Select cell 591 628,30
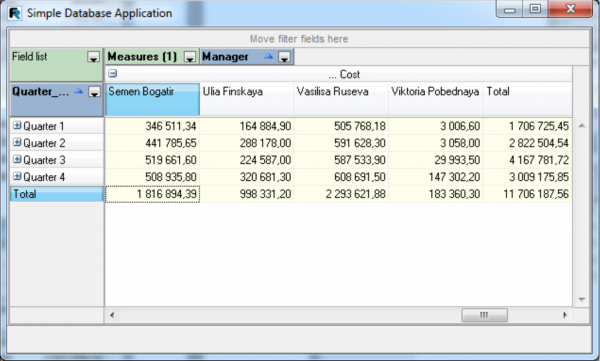 click(x=341, y=143)
